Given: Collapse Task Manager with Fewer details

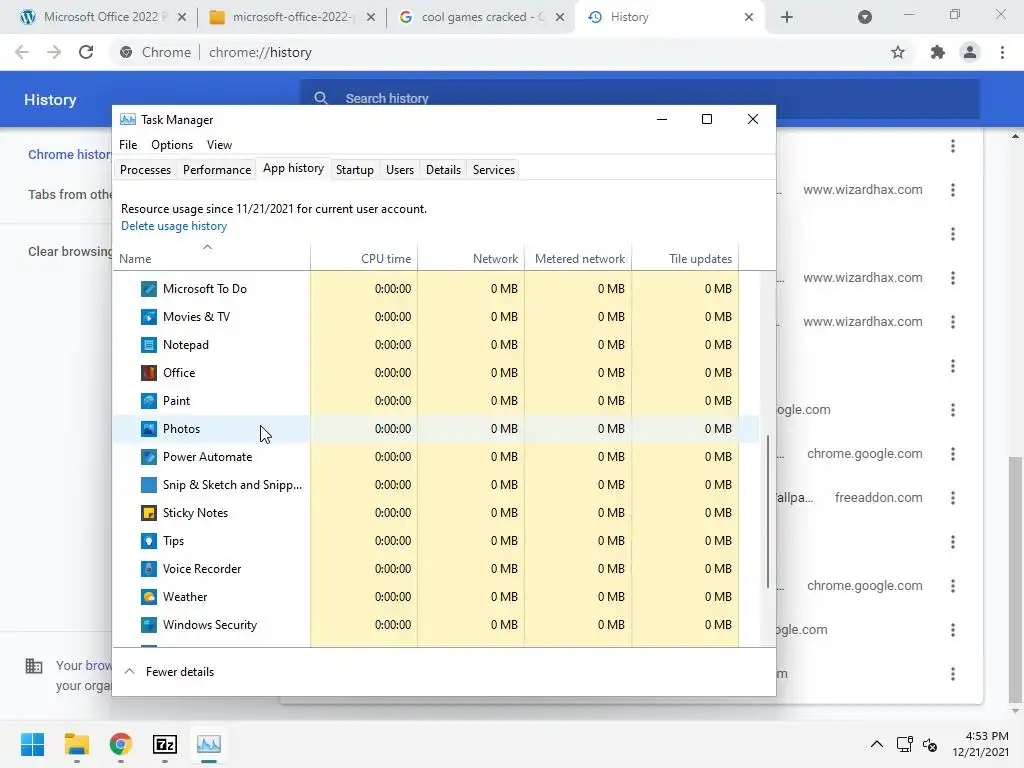Looking at the screenshot, I should pos(168,672).
